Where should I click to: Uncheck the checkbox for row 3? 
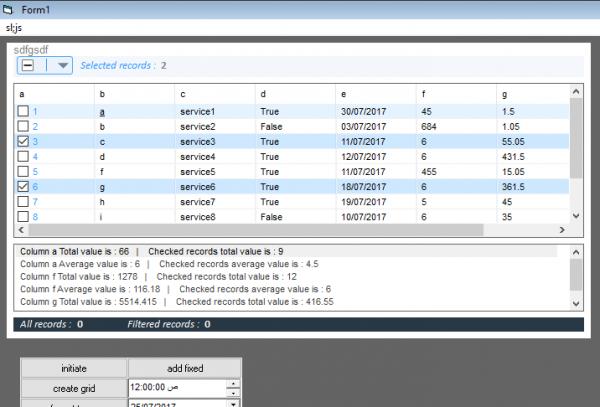[x=23, y=141]
